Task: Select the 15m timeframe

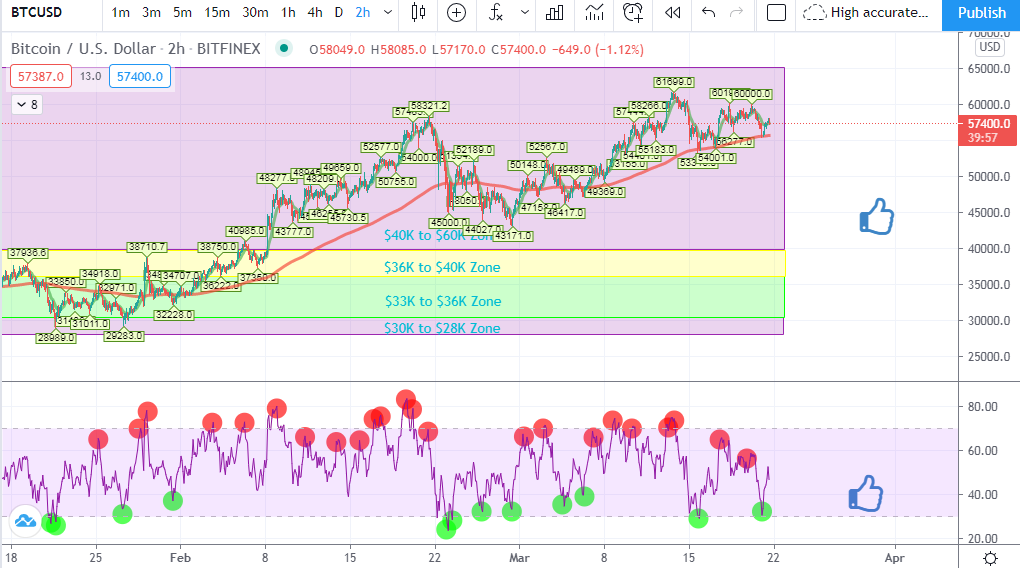Action: [x=217, y=12]
